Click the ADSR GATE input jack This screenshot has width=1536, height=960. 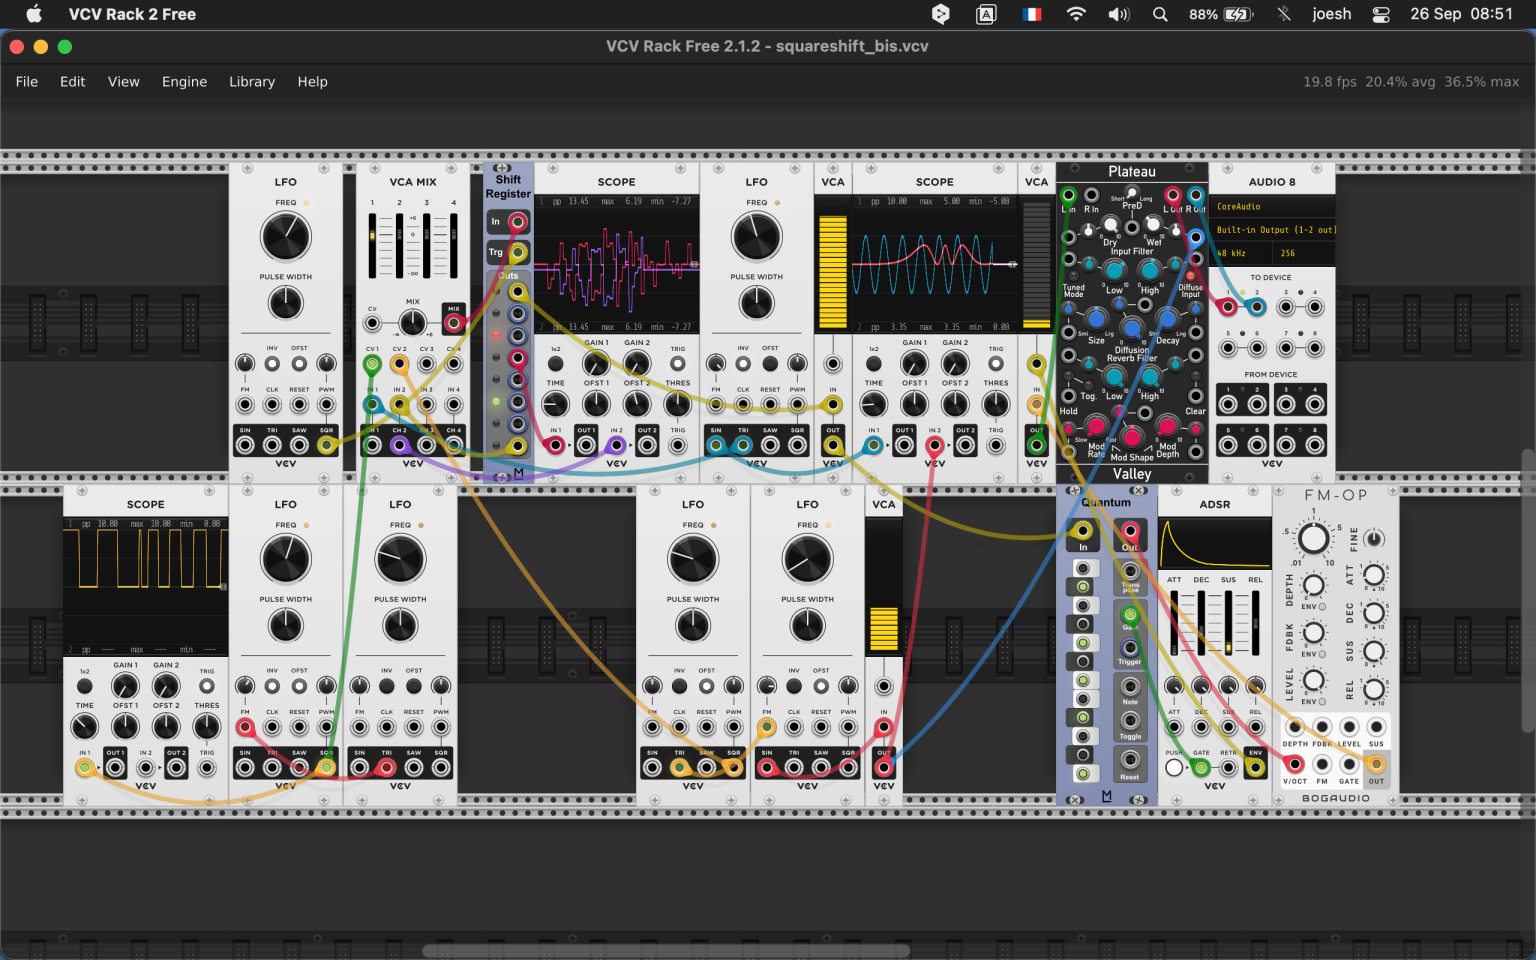pyautogui.click(x=1201, y=768)
